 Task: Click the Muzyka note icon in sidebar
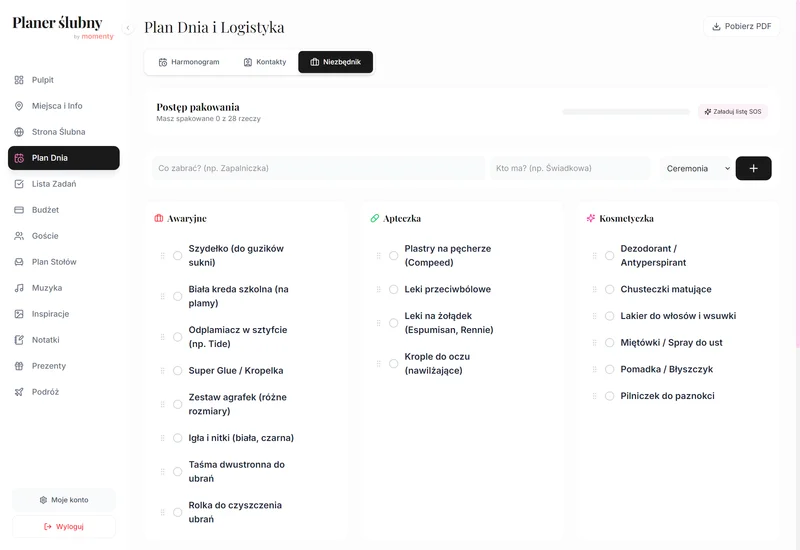point(19,288)
